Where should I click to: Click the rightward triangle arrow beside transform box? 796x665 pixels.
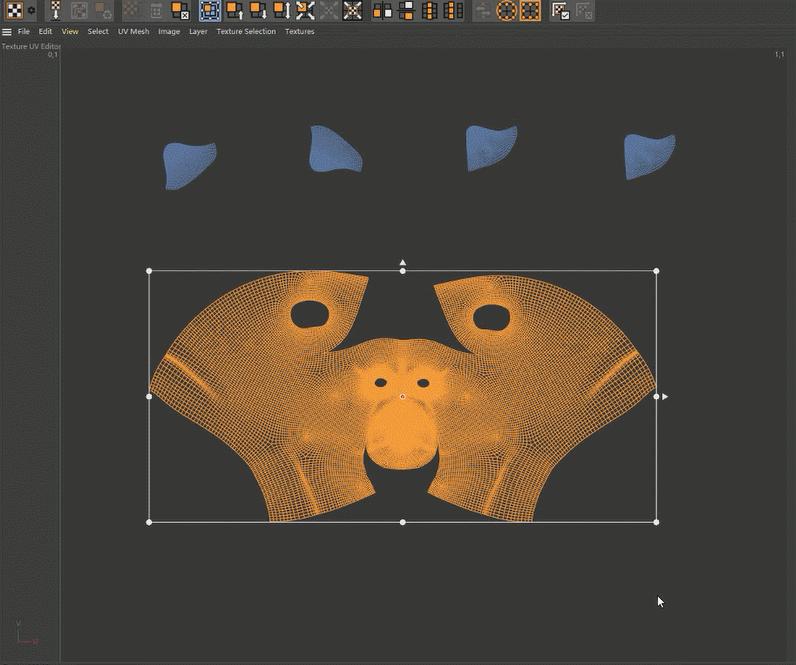tap(665, 396)
